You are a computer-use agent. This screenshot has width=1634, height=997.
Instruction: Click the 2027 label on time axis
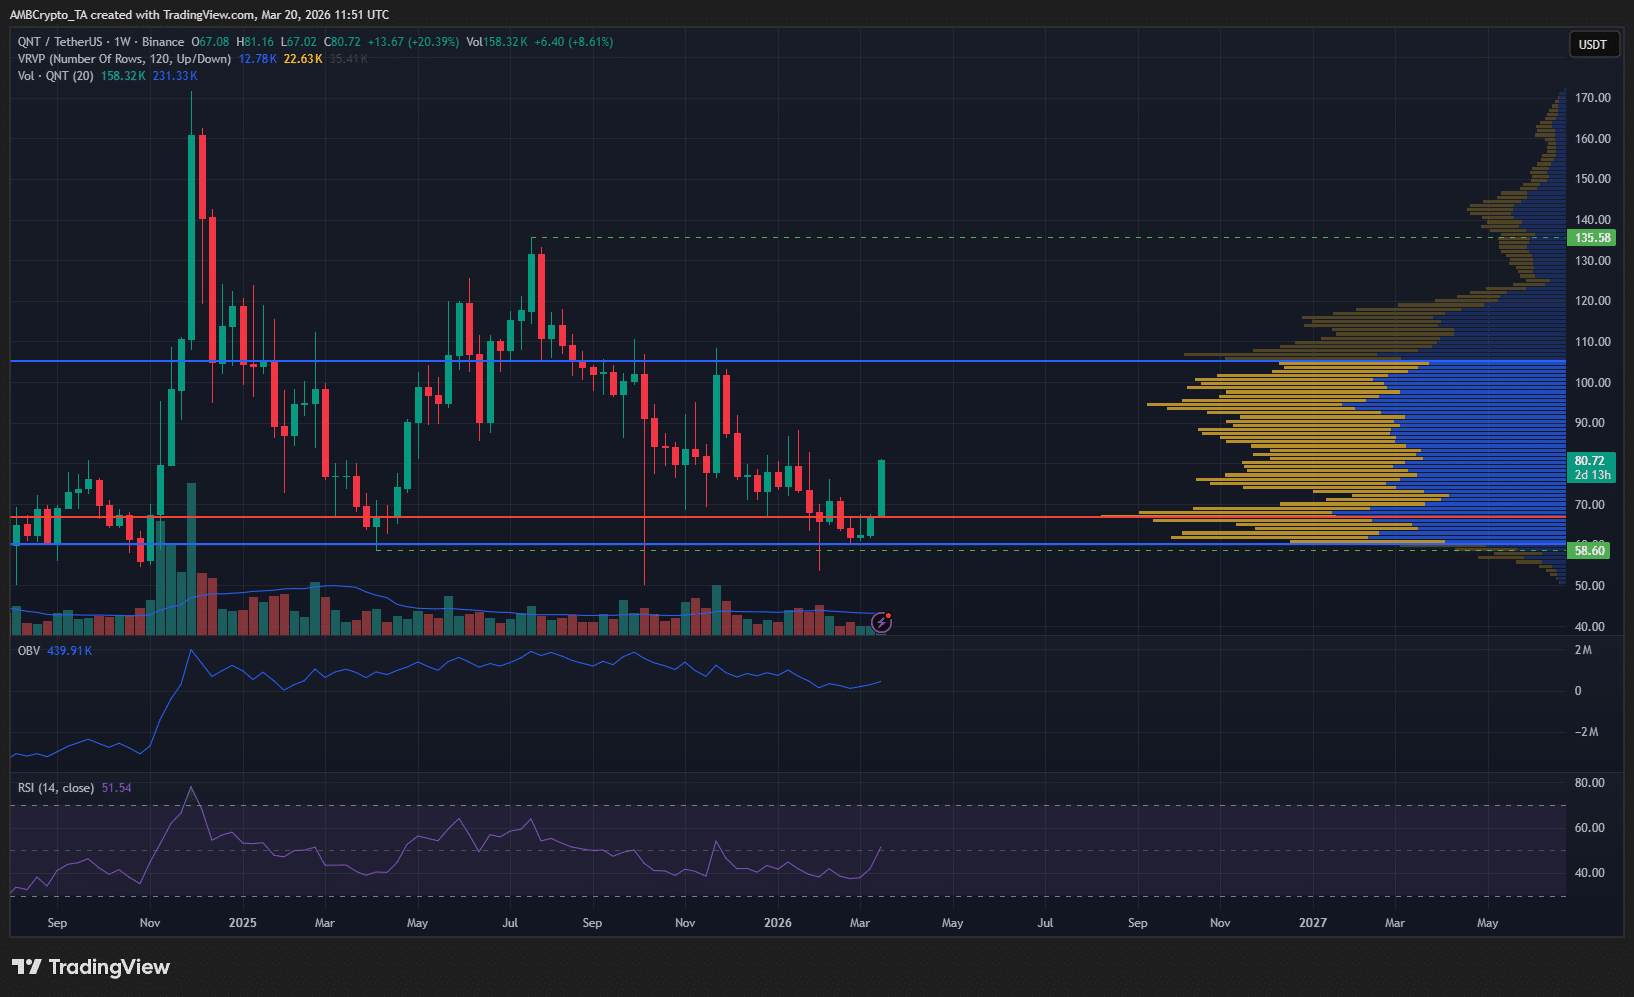pyautogui.click(x=1312, y=923)
